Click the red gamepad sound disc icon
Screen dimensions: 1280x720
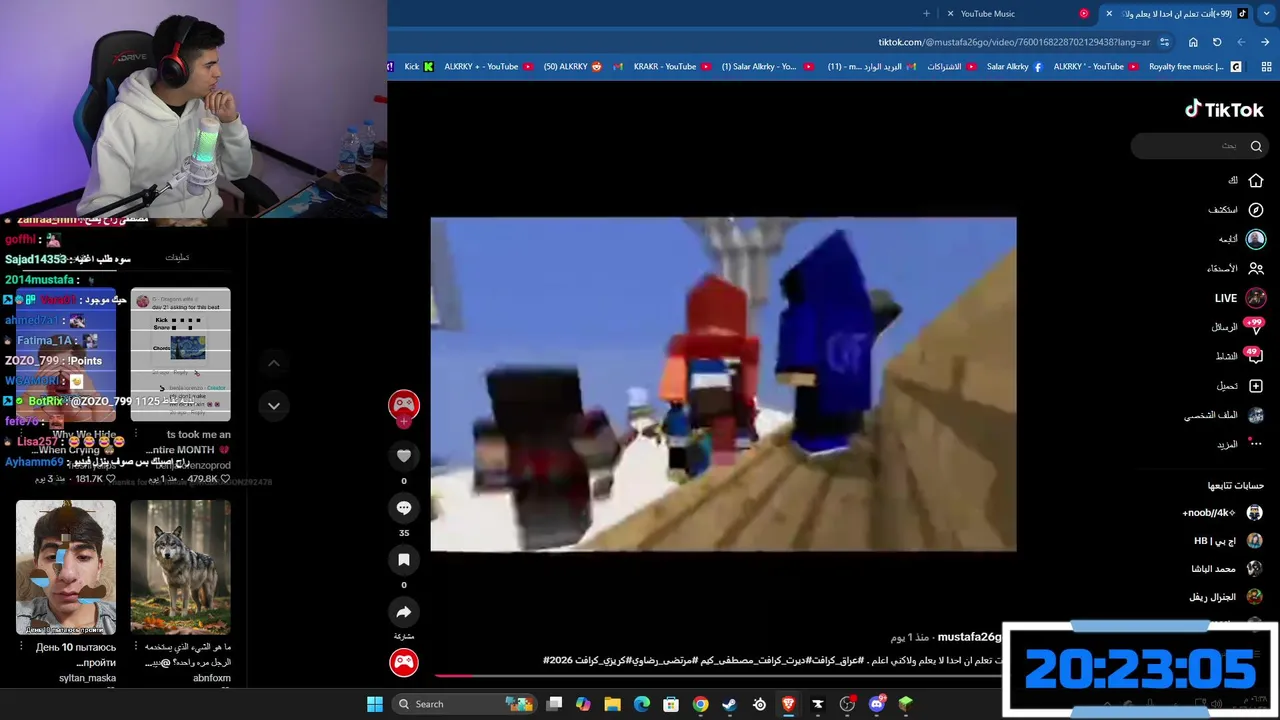404,662
